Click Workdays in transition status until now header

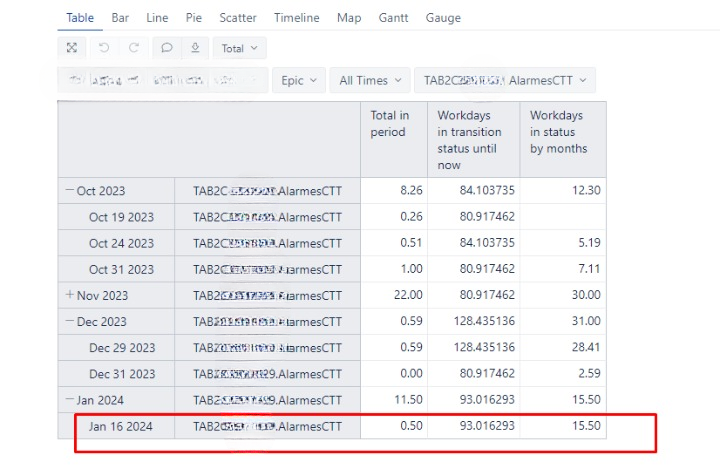point(473,140)
